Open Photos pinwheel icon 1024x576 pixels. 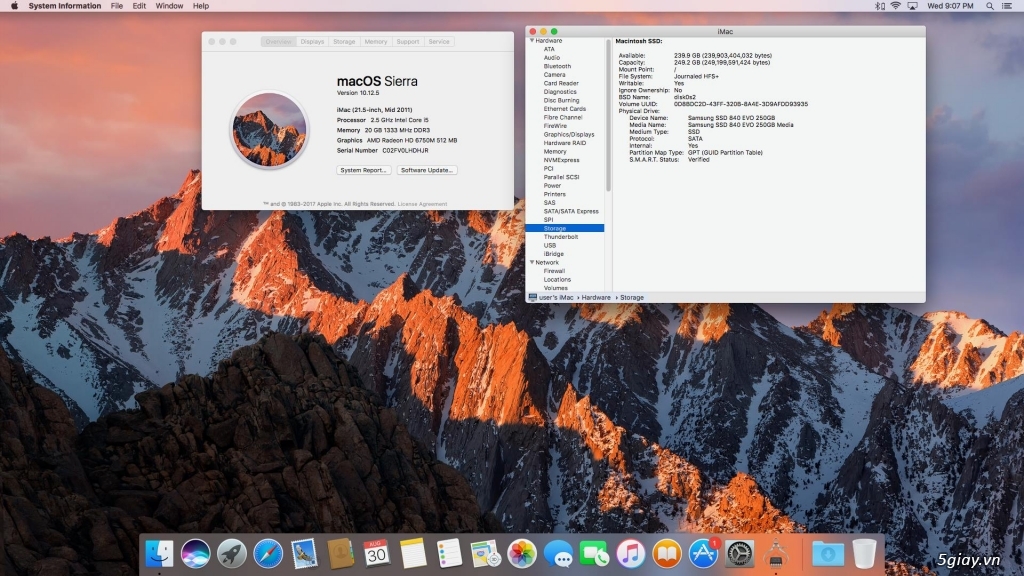tap(522, 554)
